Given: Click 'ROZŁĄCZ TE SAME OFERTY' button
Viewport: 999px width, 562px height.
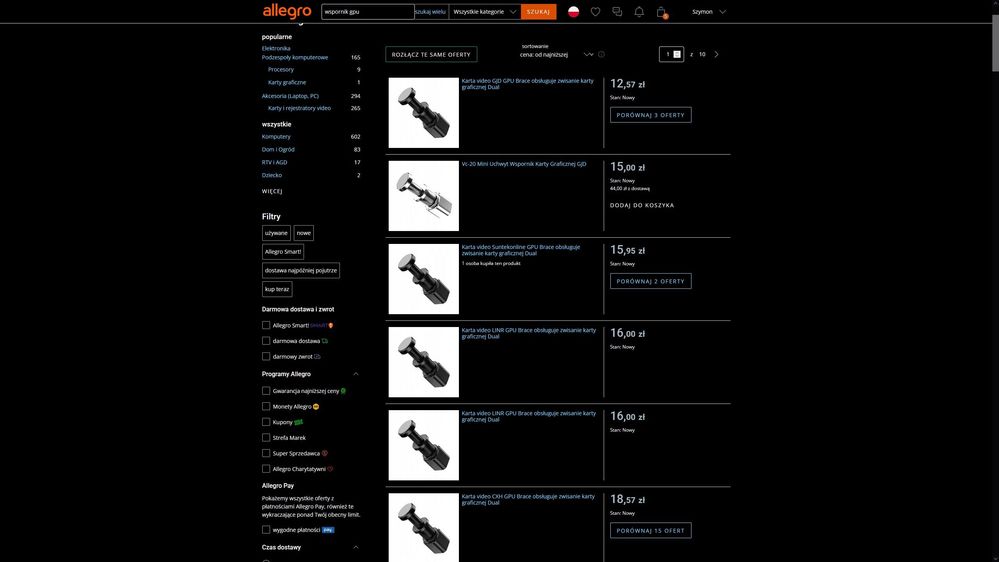Looking at the screenshot, I should tap(431, 54).
